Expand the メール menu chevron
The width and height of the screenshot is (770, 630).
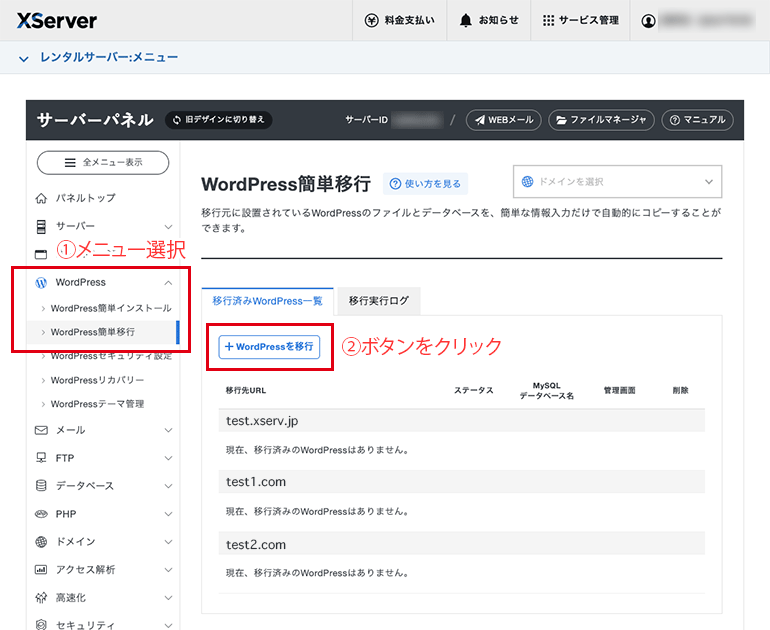[168, 430]
